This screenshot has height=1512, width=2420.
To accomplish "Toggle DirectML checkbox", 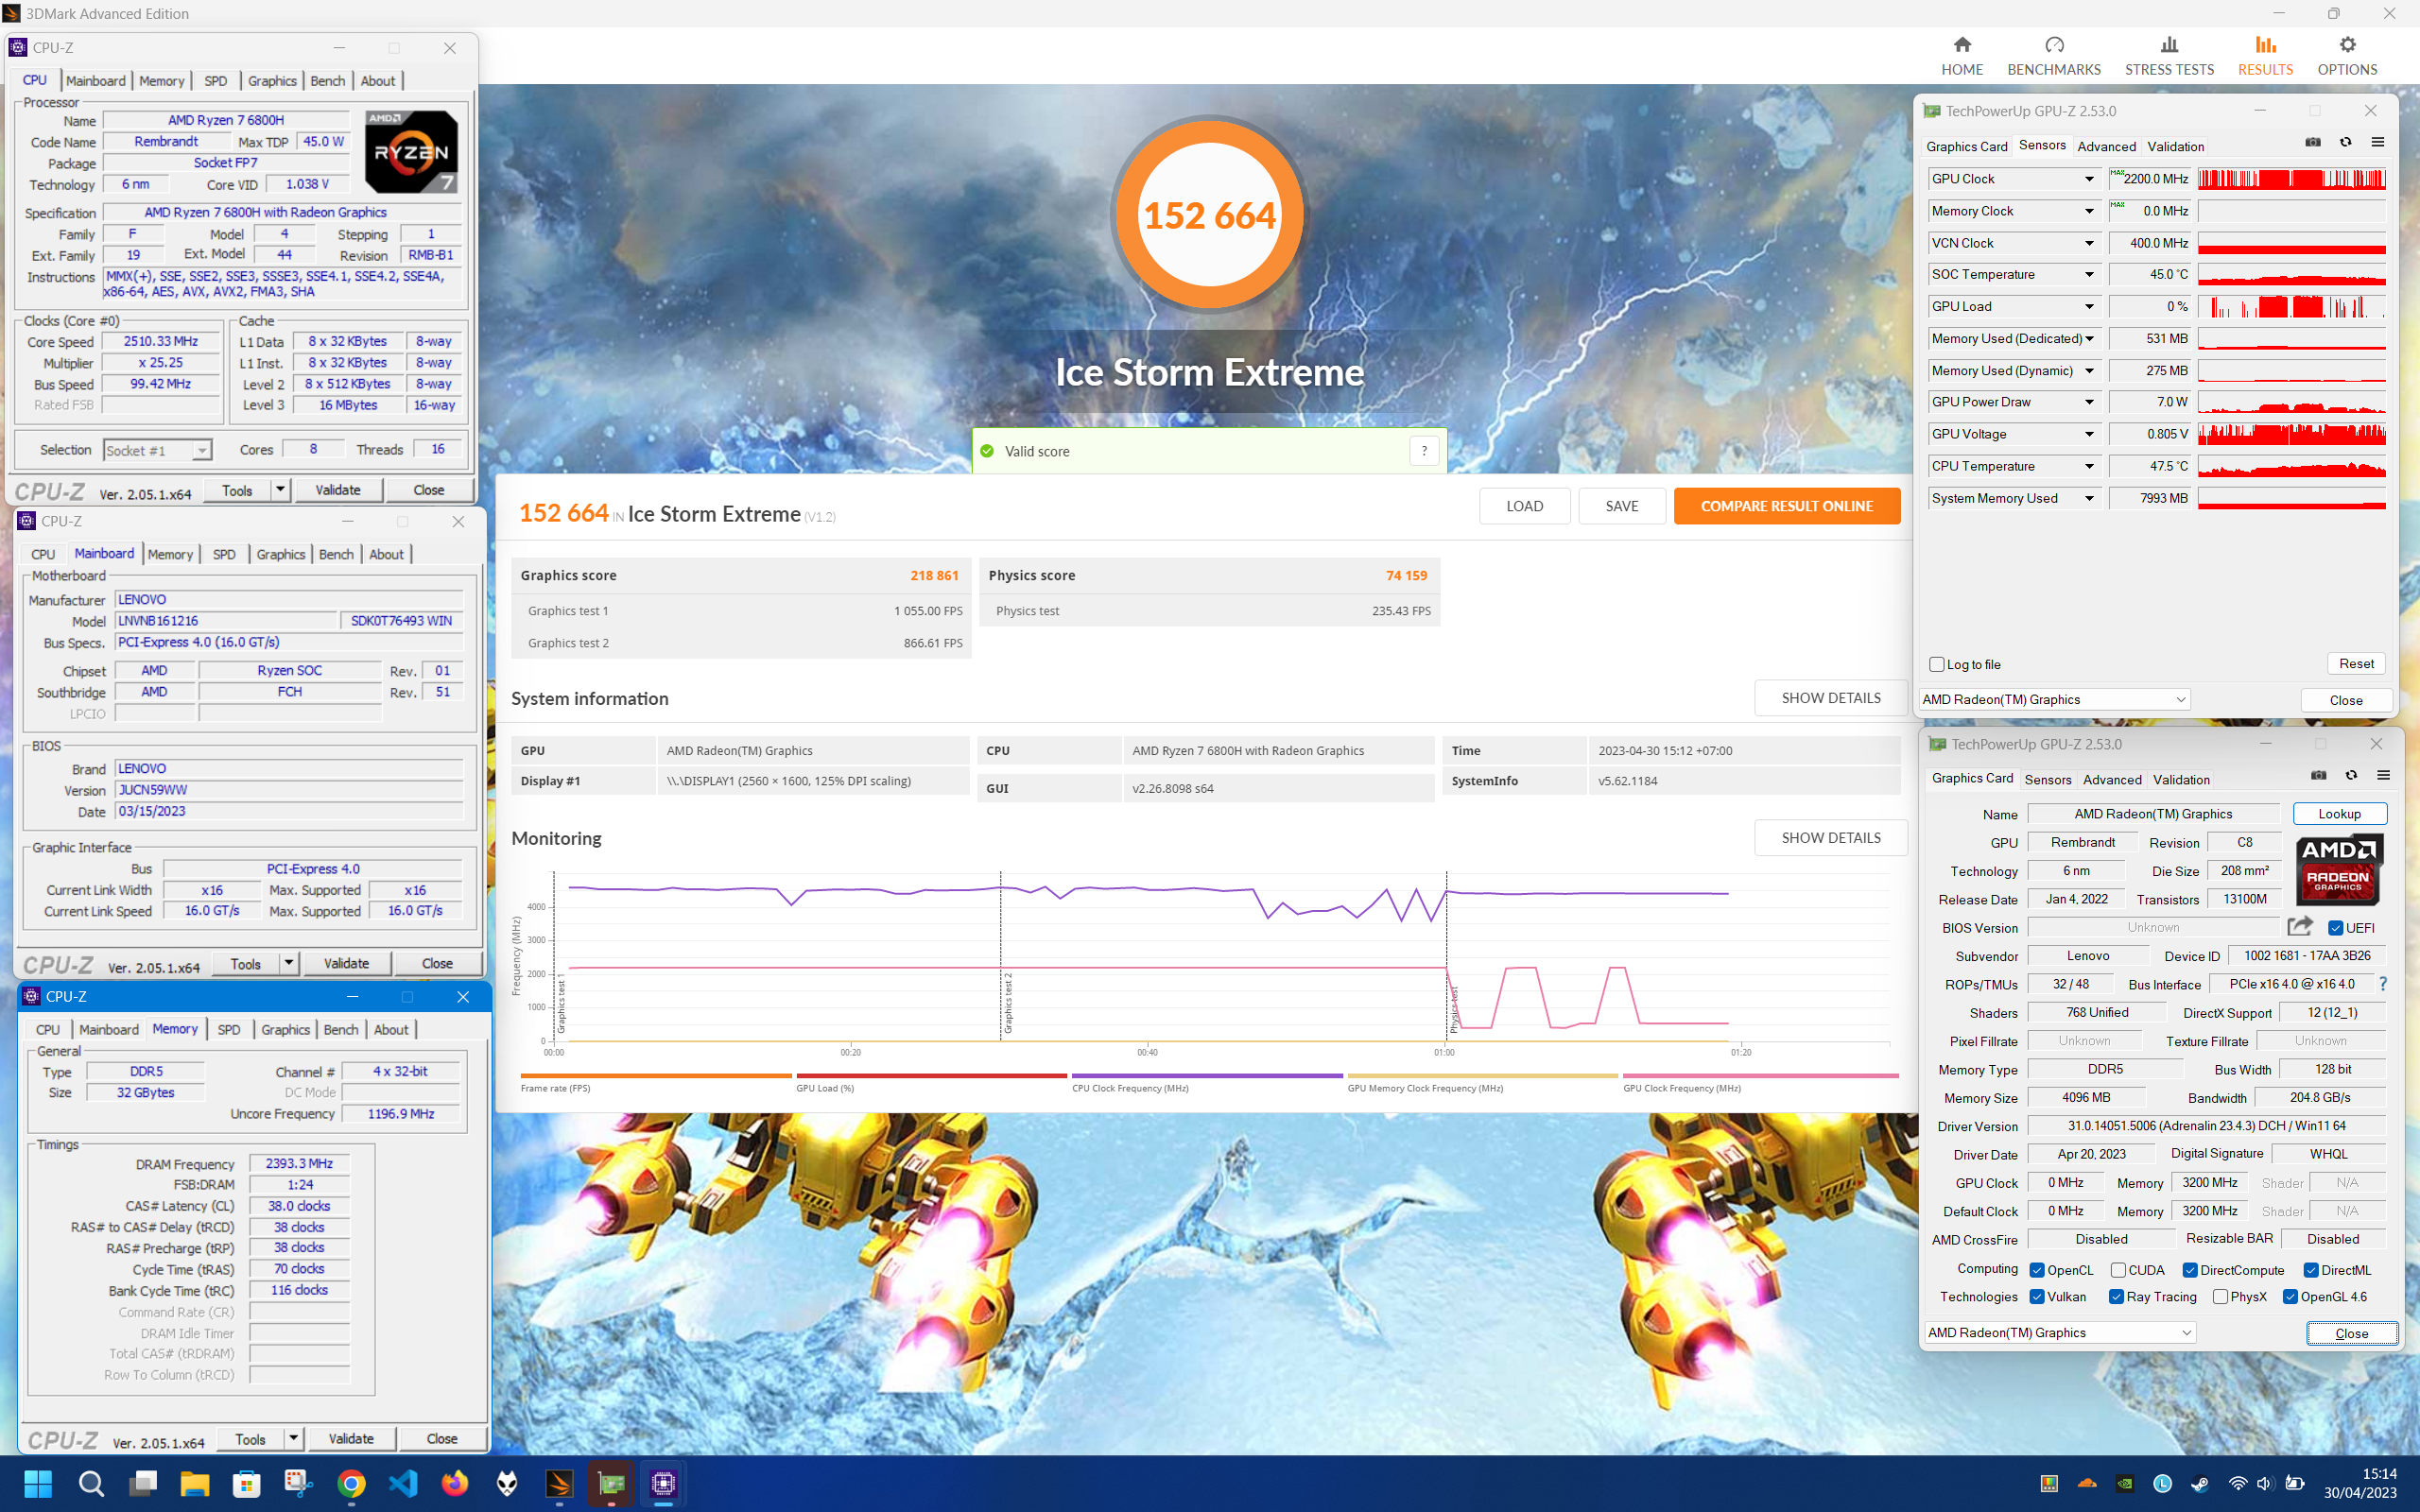I will 2311,1270.
